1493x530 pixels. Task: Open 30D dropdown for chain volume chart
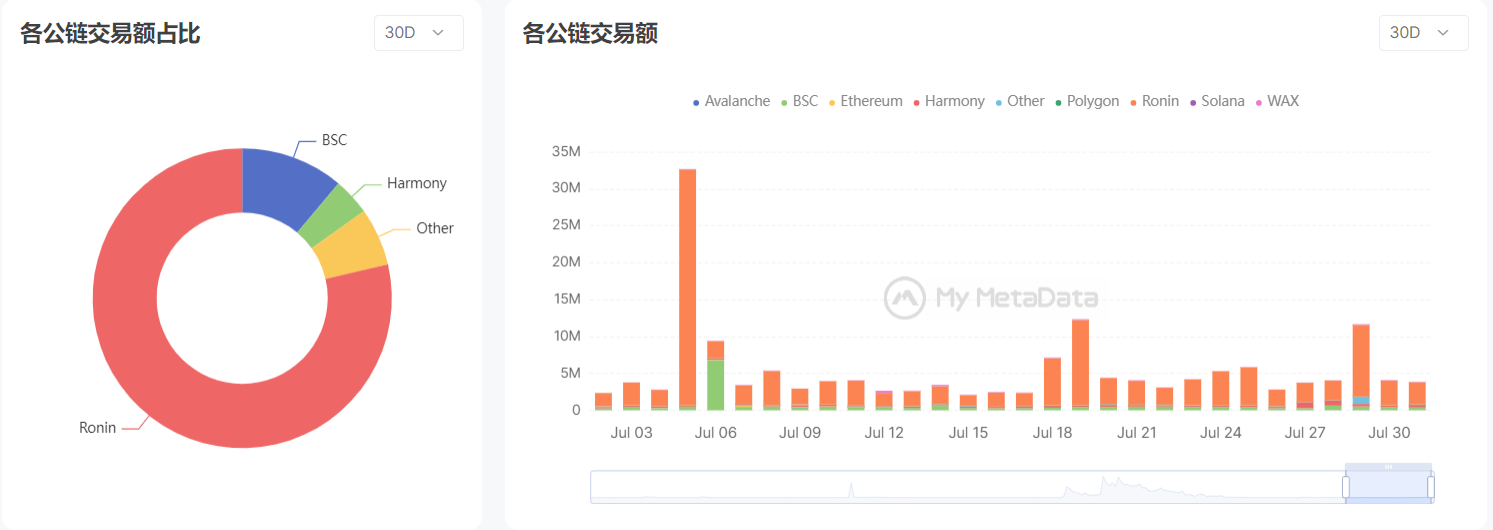[x=1424, y=33]
